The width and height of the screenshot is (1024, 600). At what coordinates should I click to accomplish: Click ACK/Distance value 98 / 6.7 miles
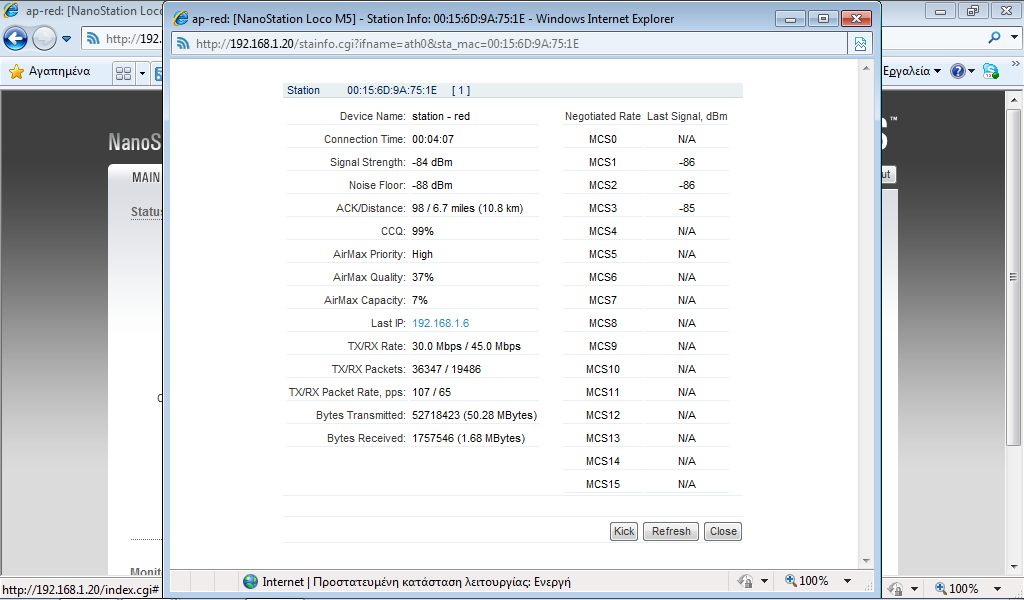(468, 208)
